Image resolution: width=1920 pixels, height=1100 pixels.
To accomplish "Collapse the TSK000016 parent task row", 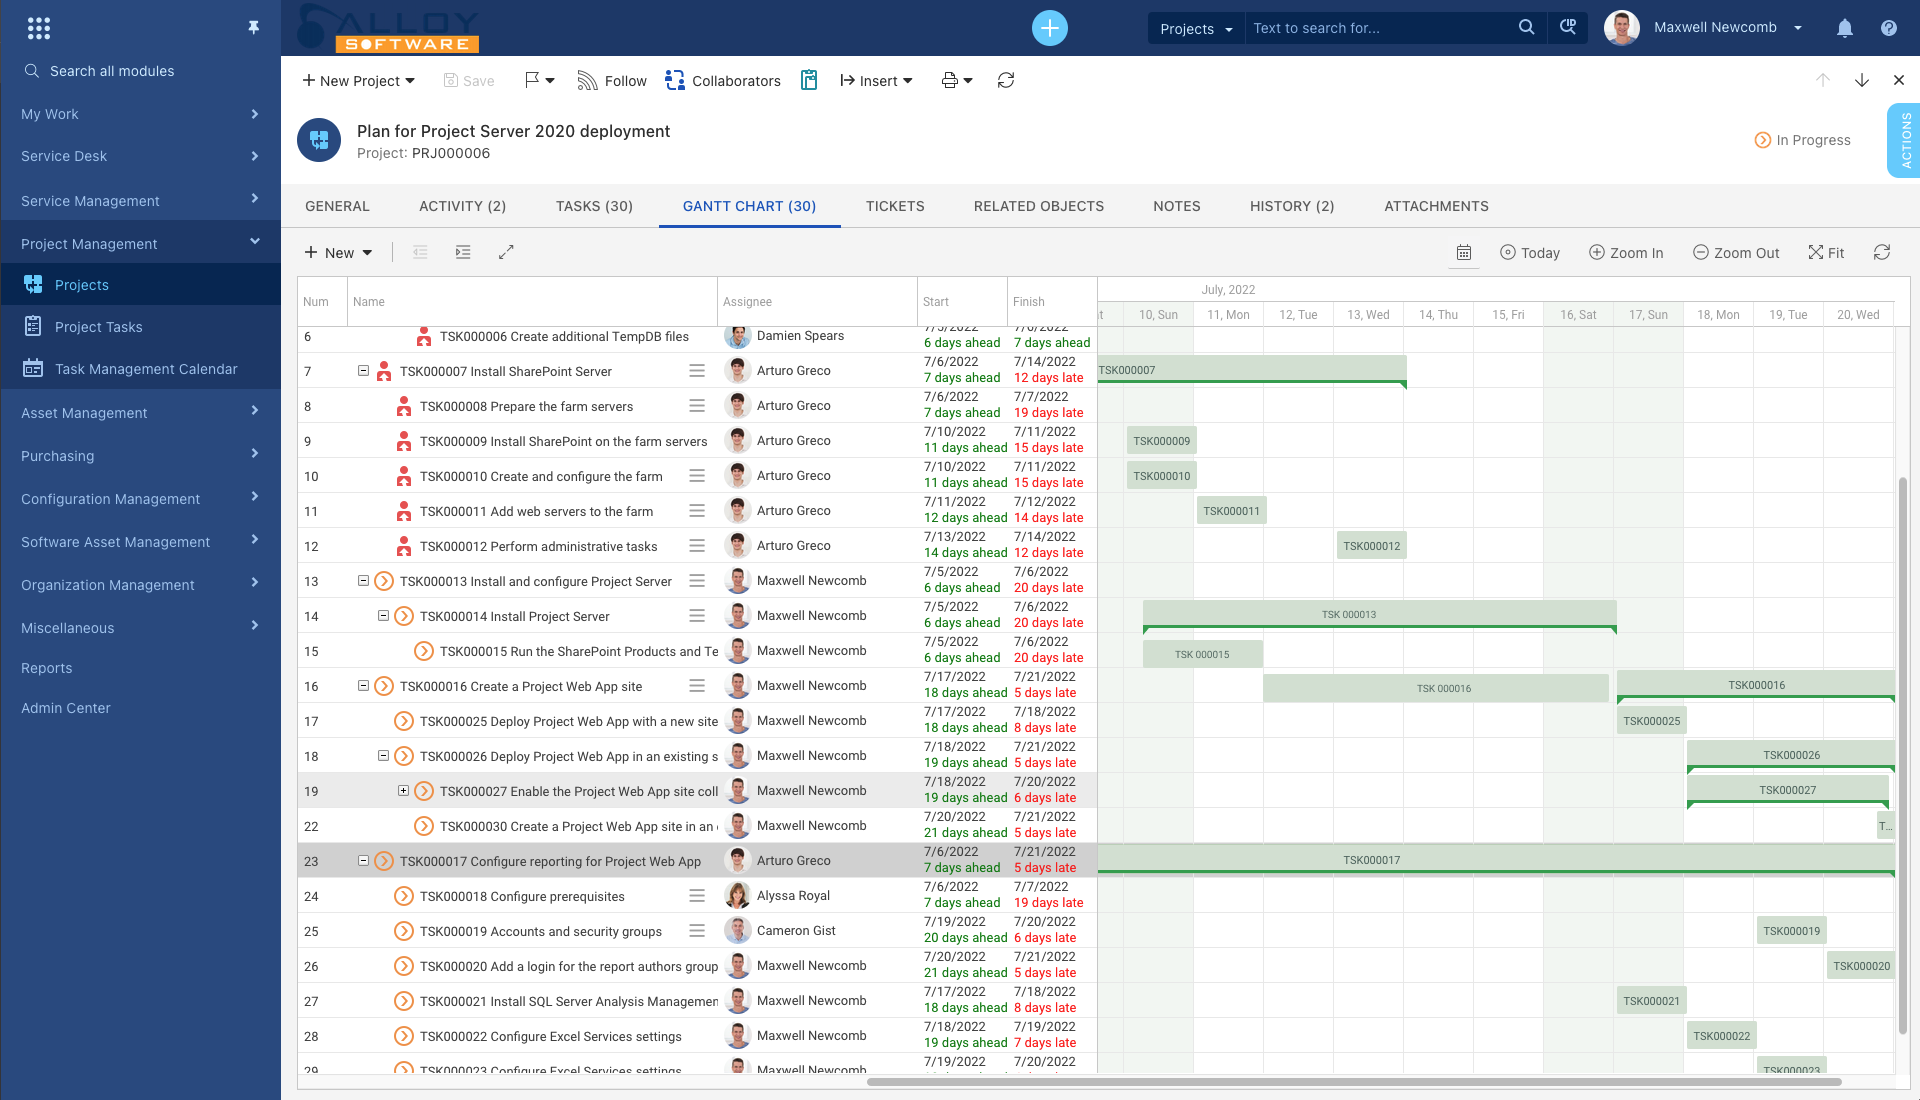I will click(363, 685).
